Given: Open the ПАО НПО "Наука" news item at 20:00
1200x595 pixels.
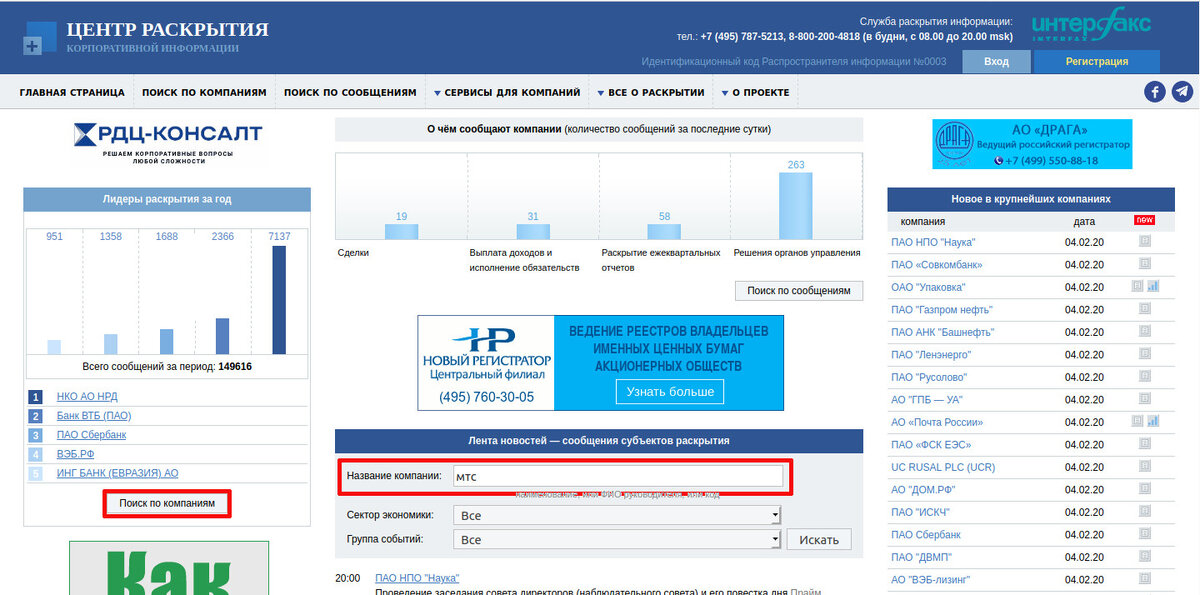Looking at the screenshot, I should (417, 578).
